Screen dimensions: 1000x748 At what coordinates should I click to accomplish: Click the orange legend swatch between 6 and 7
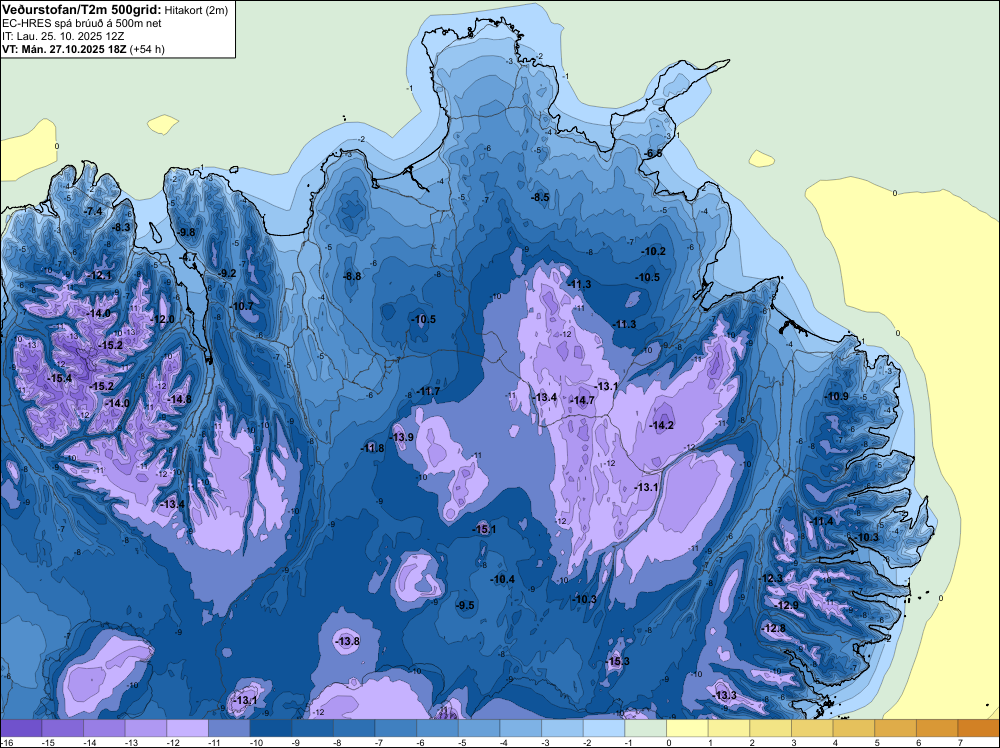coord(938,728)
